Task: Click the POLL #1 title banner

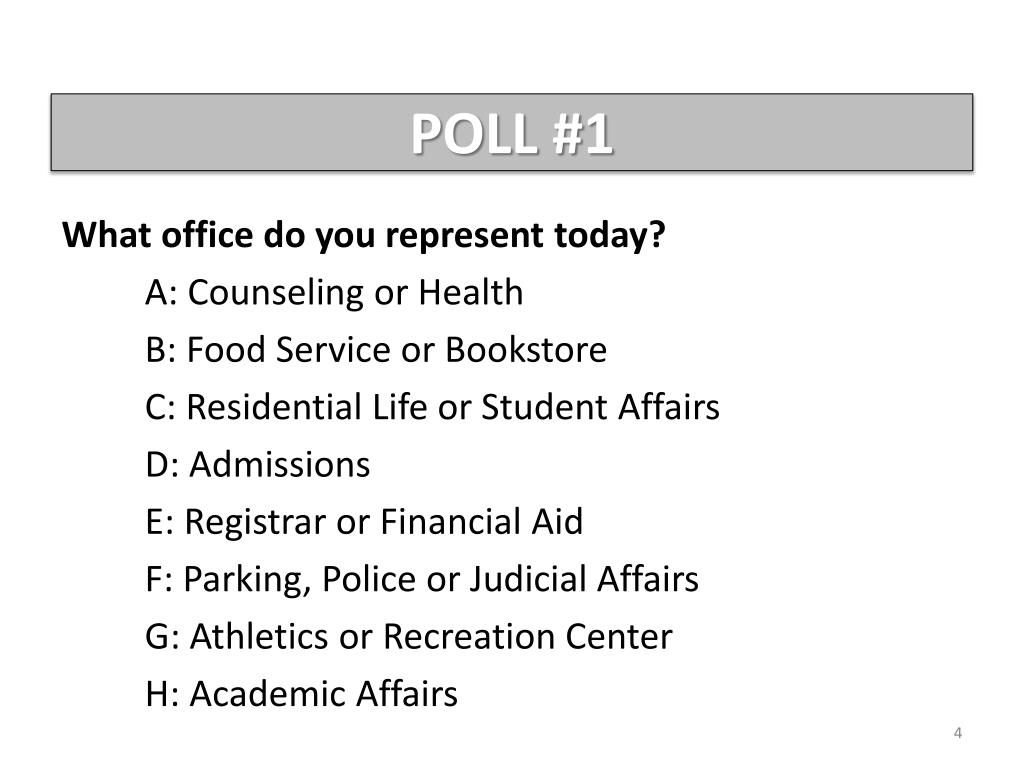Action: click(511, 133)
